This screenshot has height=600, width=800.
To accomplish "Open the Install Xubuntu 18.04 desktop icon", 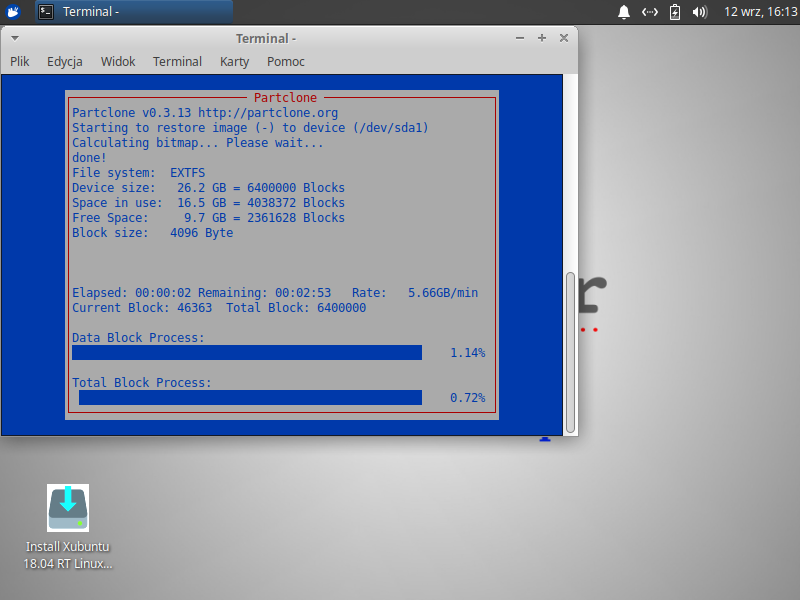I will (x=68, y=508).
